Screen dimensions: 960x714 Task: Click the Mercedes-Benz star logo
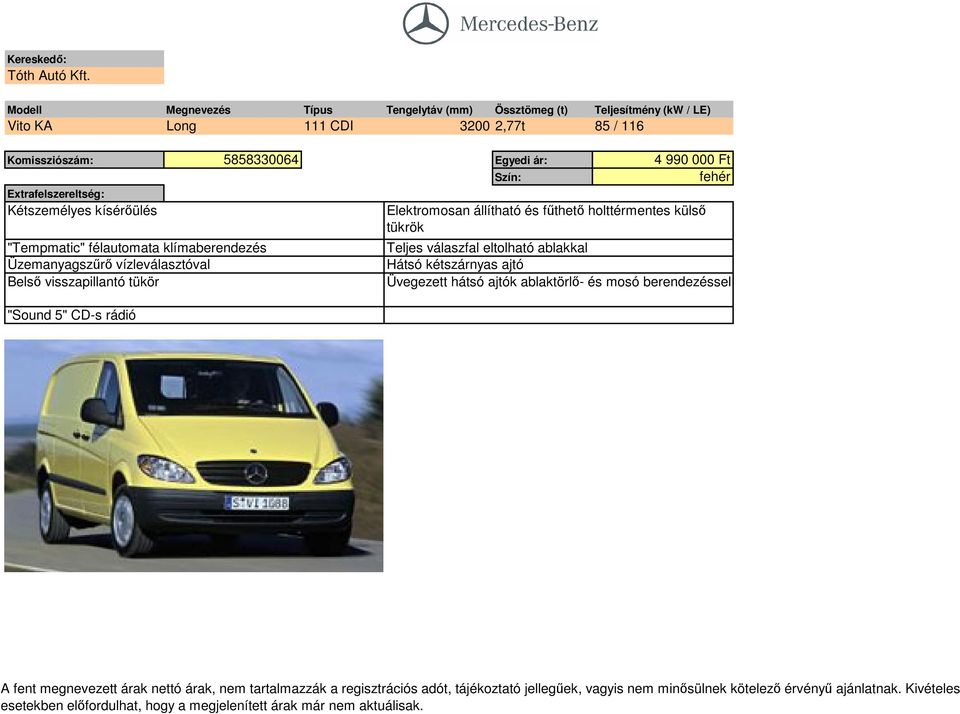click(426, 24)
